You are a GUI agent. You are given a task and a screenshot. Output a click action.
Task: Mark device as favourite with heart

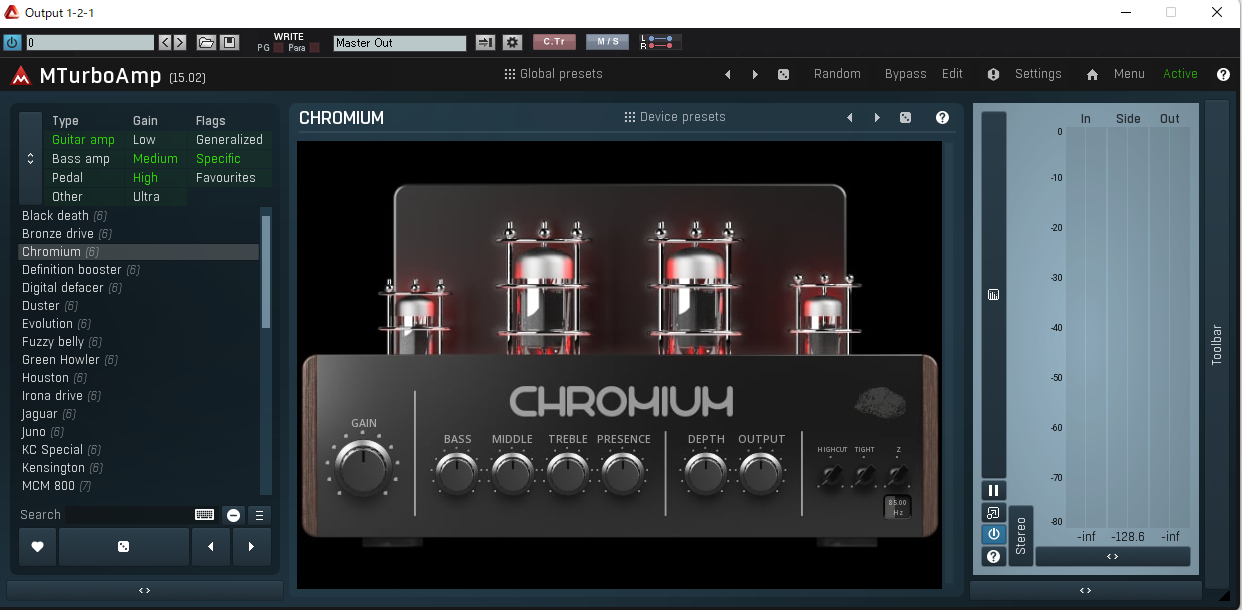37,547
